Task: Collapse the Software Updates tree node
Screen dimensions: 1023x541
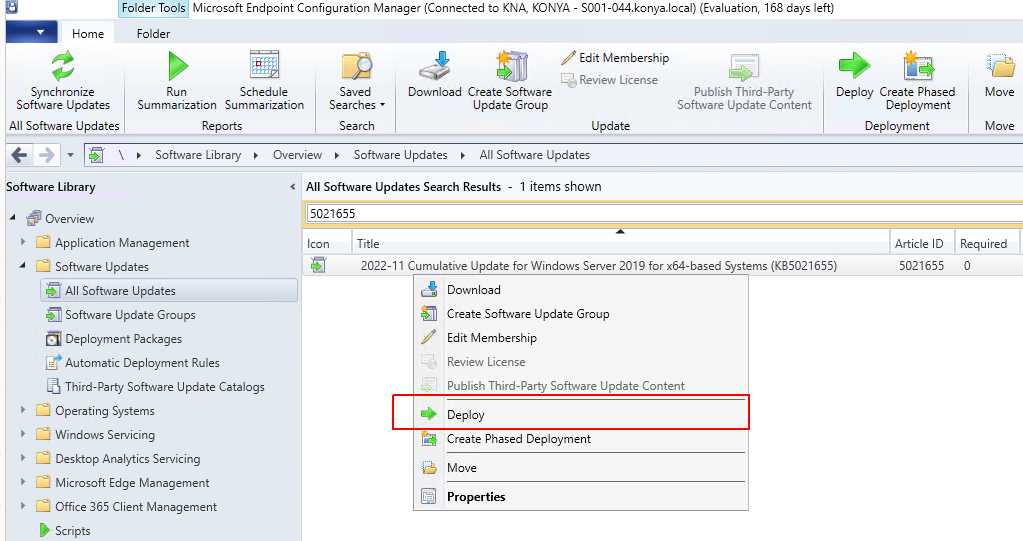Action: [x=23, y=266]
